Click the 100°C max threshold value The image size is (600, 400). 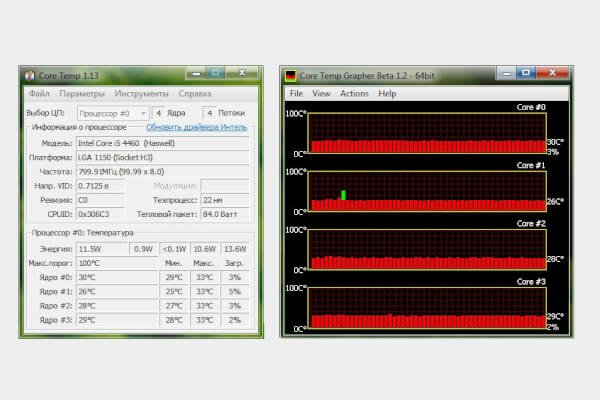click(x=117, y=263)
